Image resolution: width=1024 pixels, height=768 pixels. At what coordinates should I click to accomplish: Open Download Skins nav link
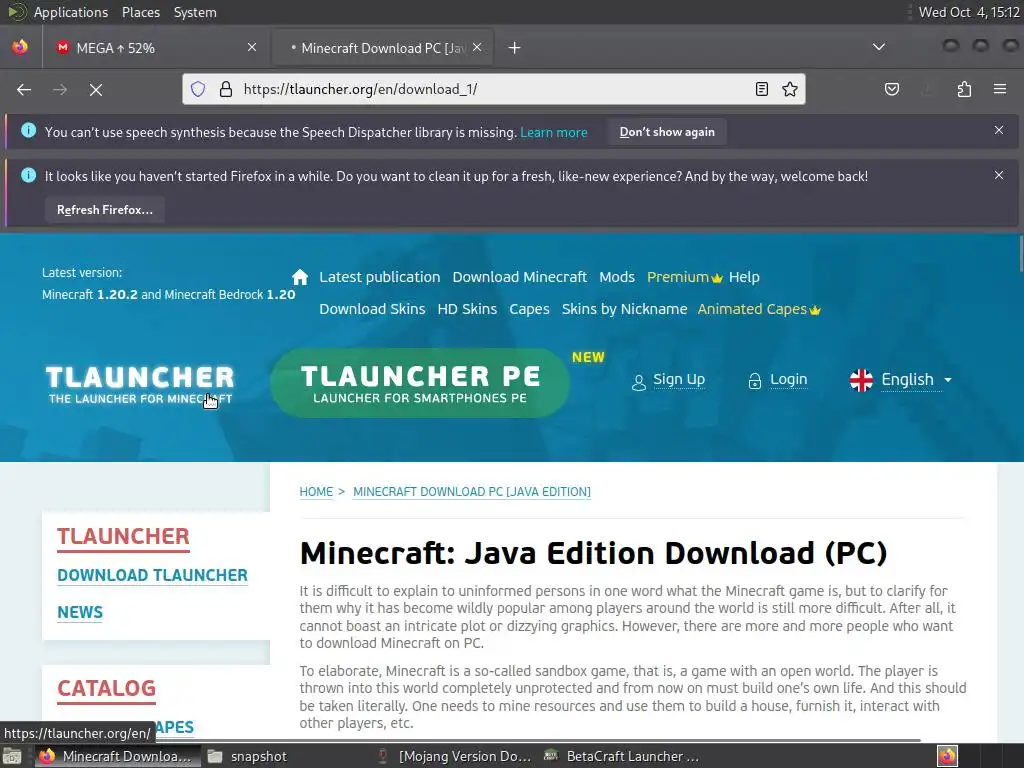click(372, 309)
